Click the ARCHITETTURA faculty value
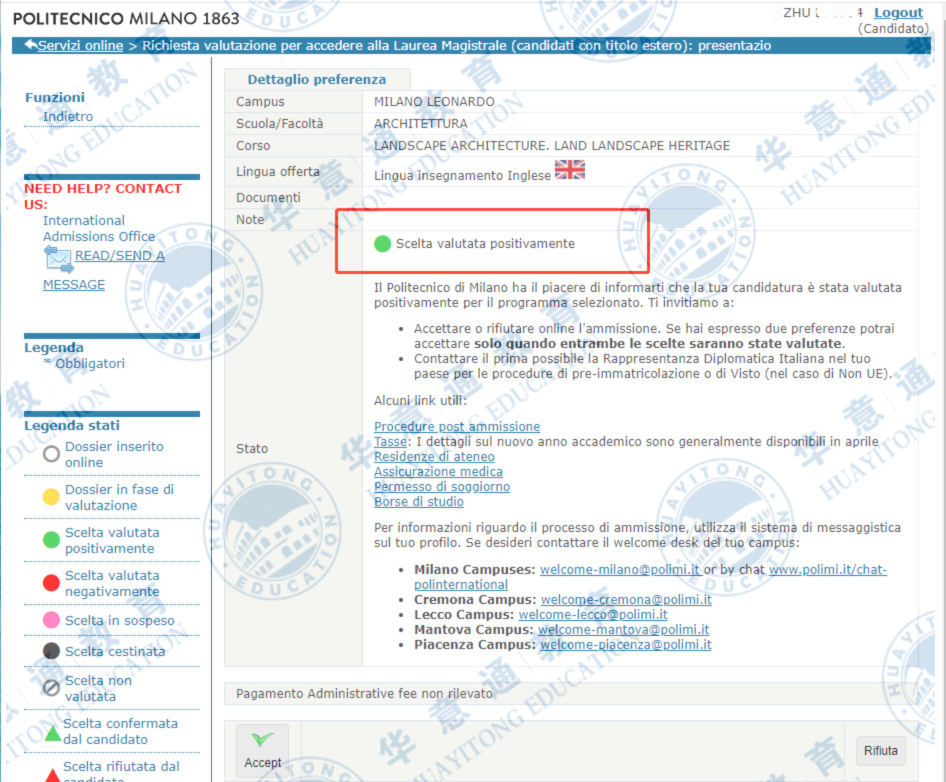This screenshot has height=782, width=946. [x=421, y=124]
